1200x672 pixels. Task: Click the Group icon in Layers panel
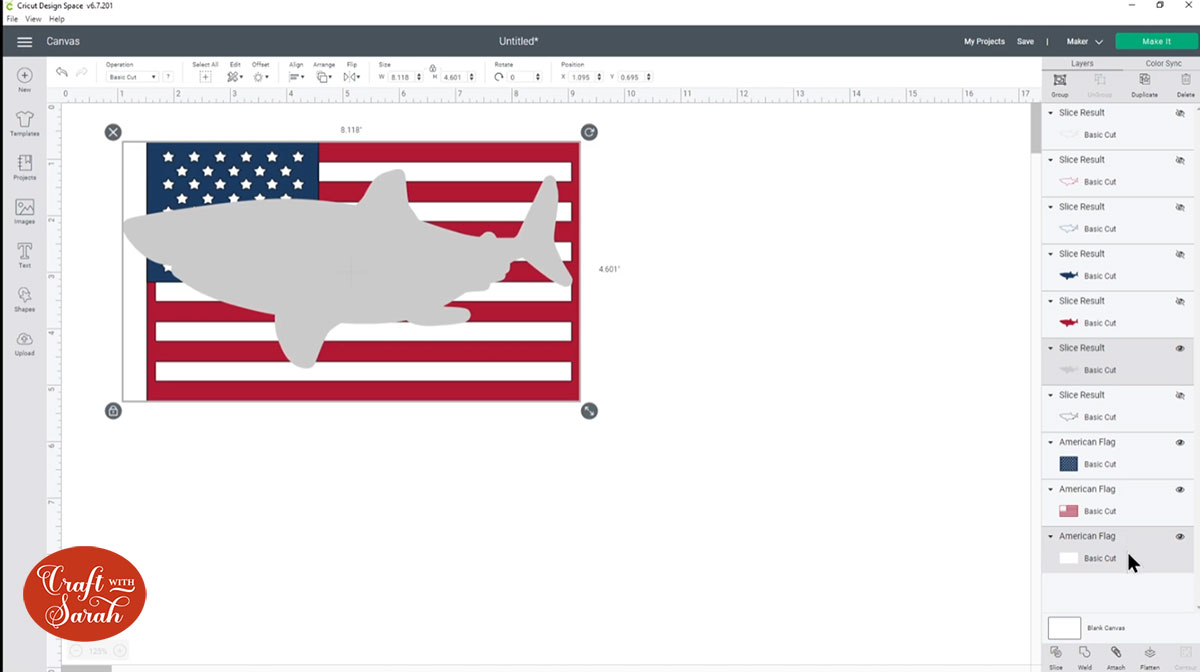[1059, 80]
